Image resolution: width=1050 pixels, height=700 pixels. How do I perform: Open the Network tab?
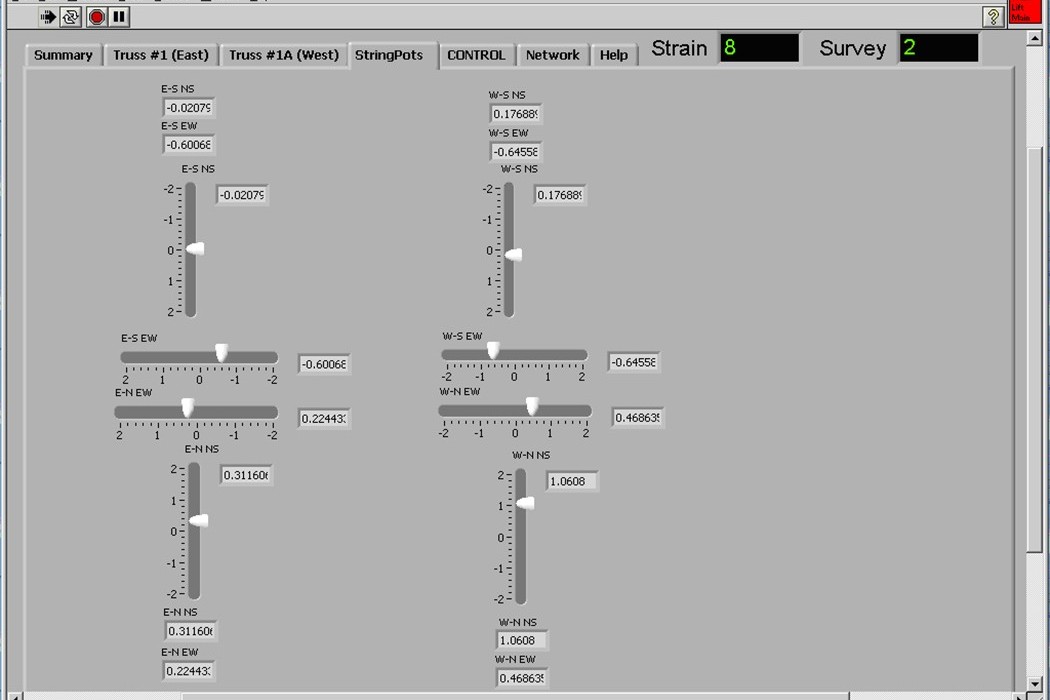pyautogui.click(x=552, y=55)
